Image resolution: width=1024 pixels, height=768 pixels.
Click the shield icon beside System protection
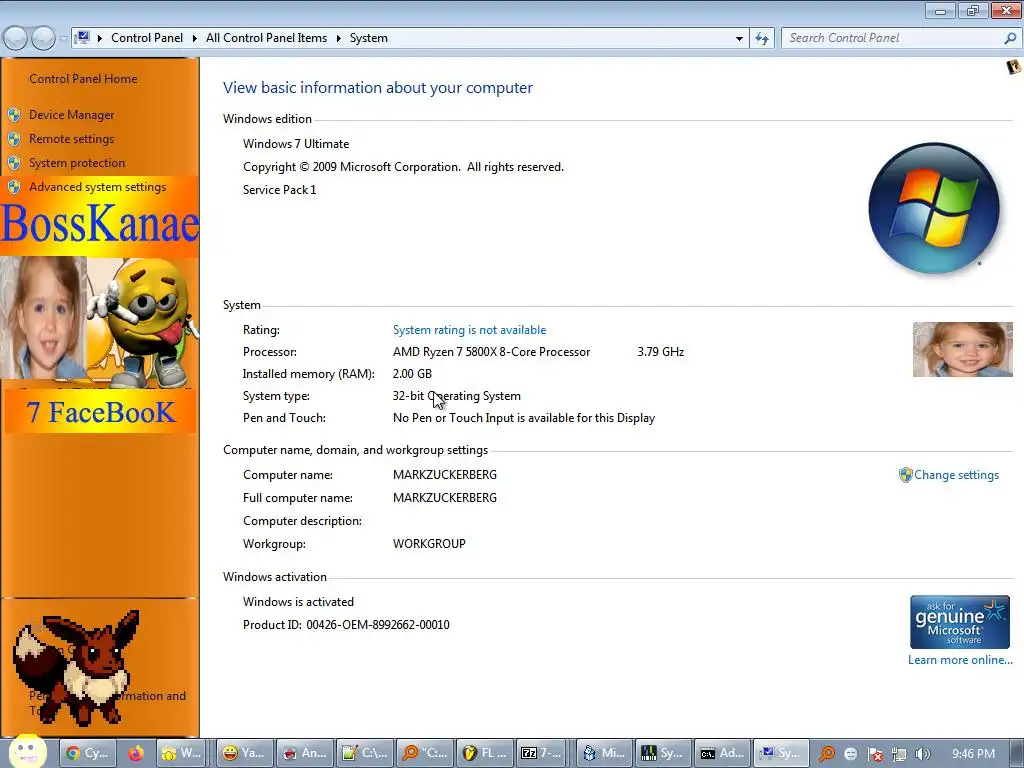14,163
